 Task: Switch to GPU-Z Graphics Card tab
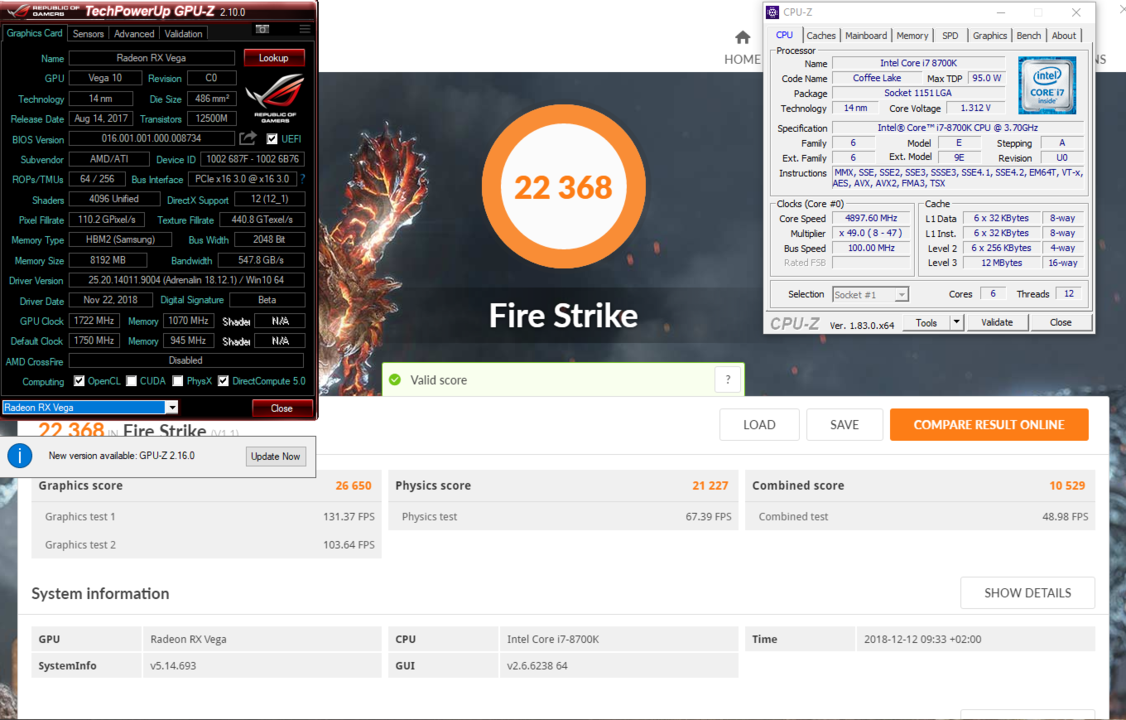tap(34, 33)
